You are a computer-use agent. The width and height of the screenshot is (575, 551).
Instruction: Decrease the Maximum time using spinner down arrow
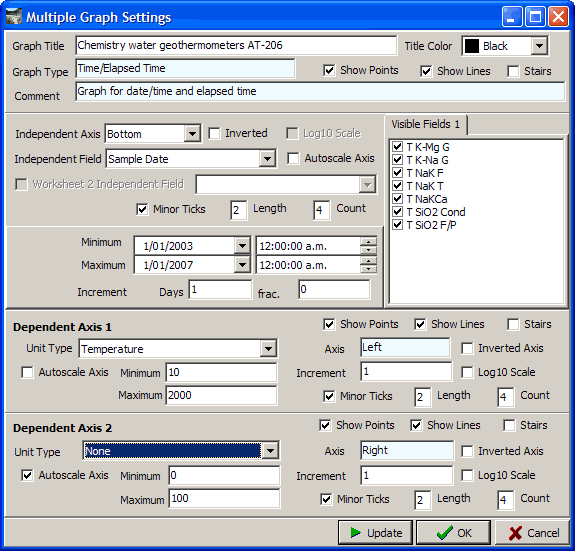[x=368, y=269]
